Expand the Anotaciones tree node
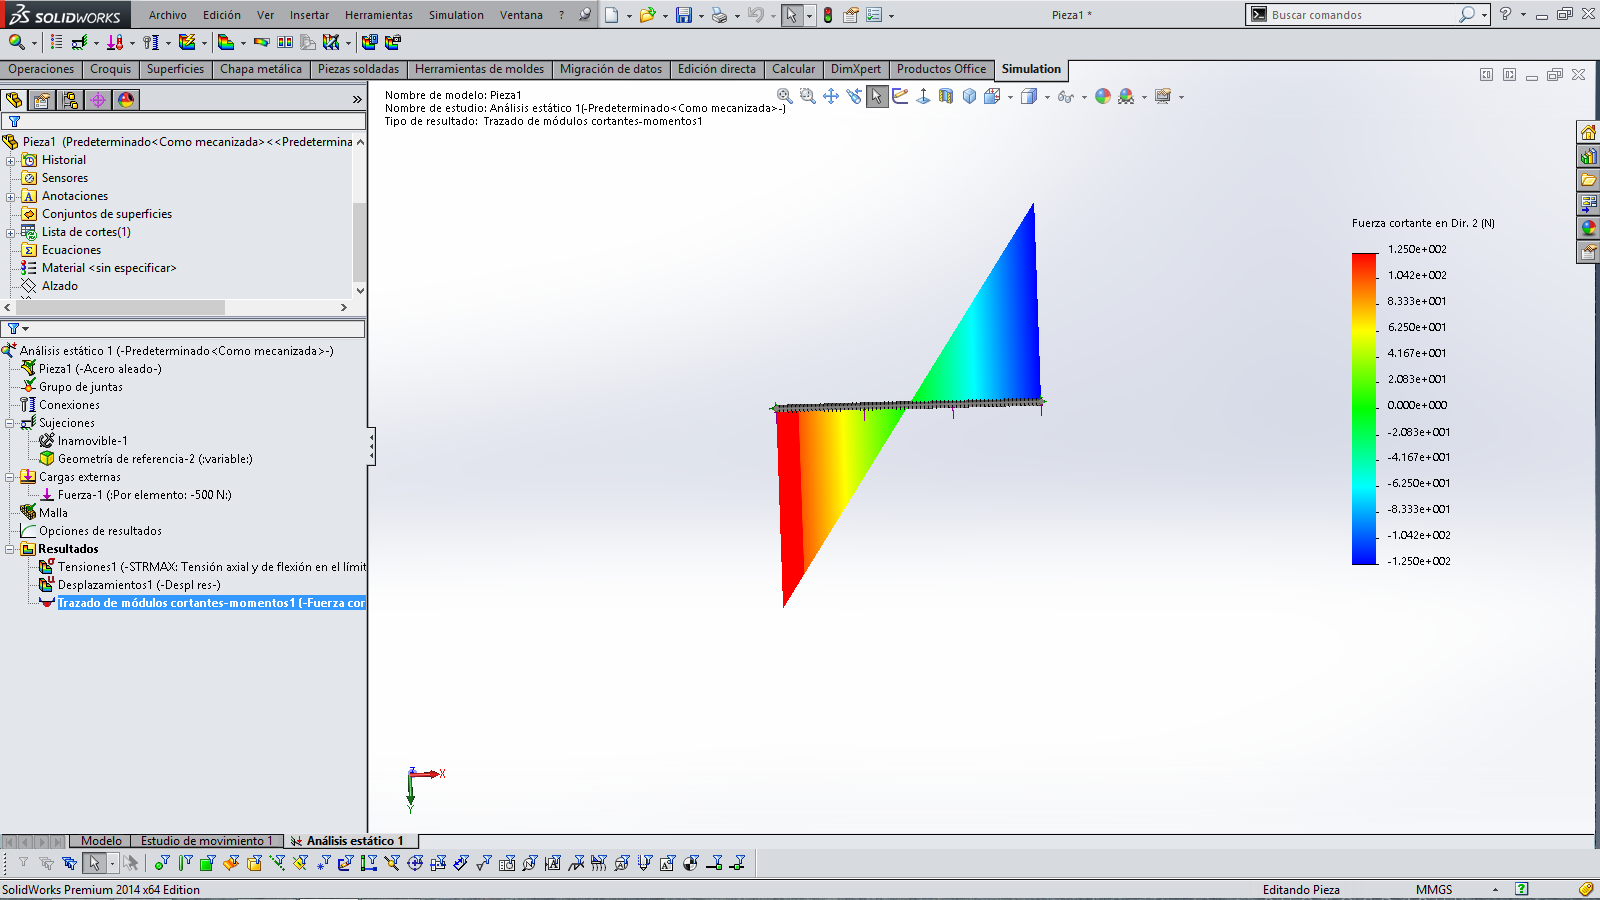This screenshot has width=1600, height=900. coord(11,196)
